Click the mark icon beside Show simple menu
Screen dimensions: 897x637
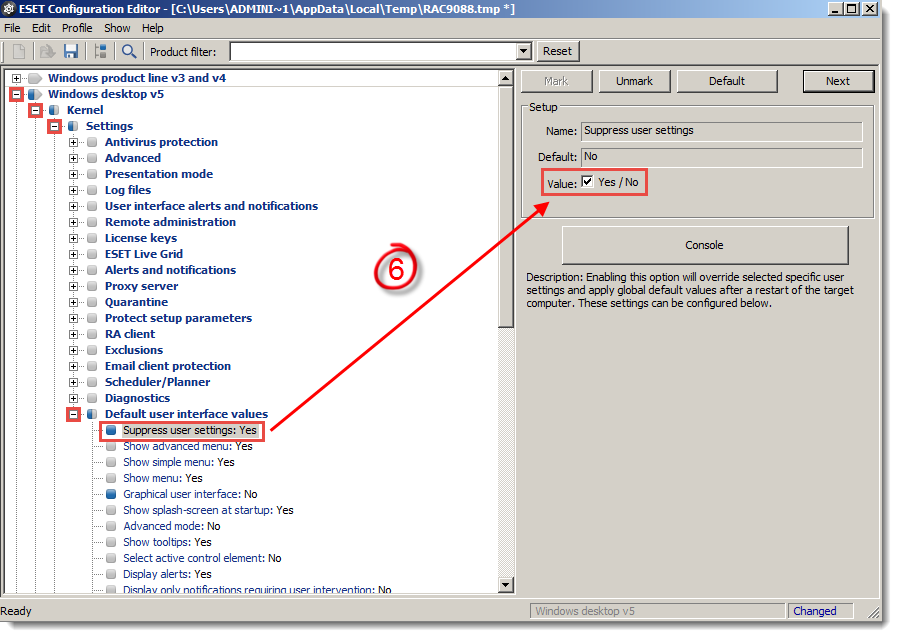coord(111,462)
